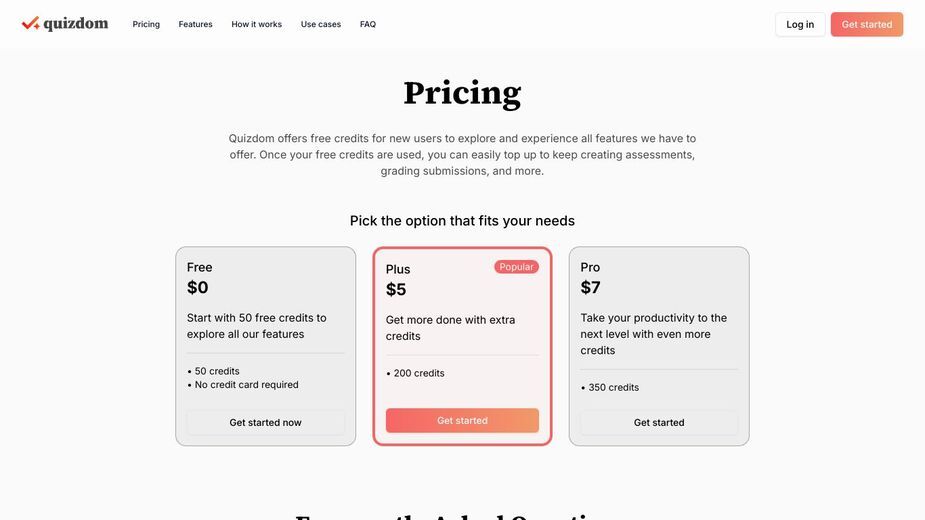925x520 pixels.
Task: Click the 350 credits bullet item
Action: point(610,387)
